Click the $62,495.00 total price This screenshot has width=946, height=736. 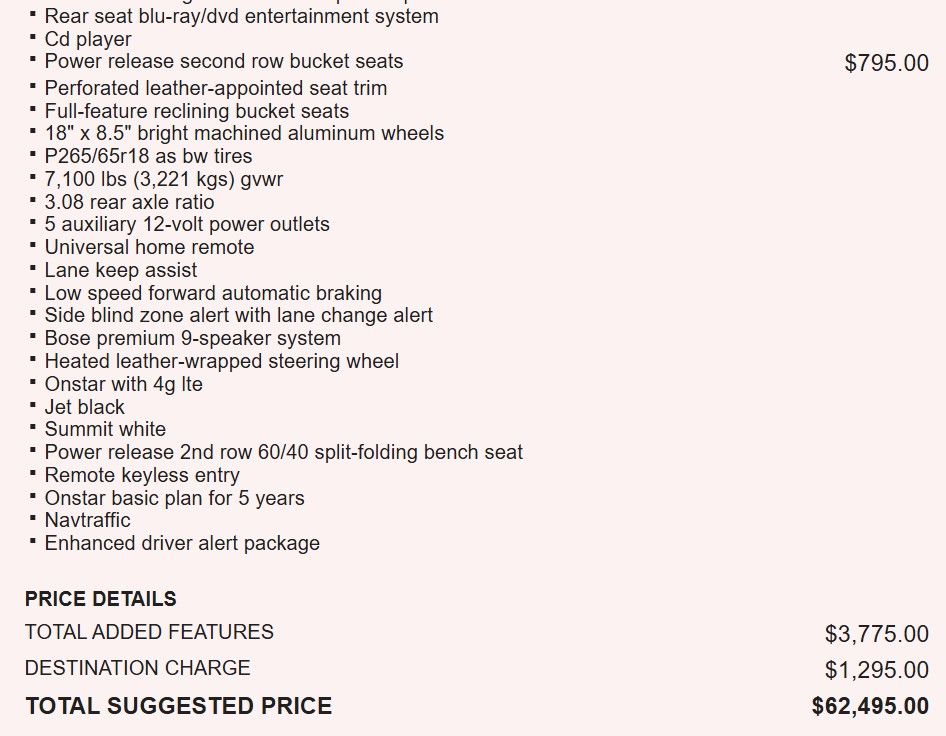coord(870,706)
